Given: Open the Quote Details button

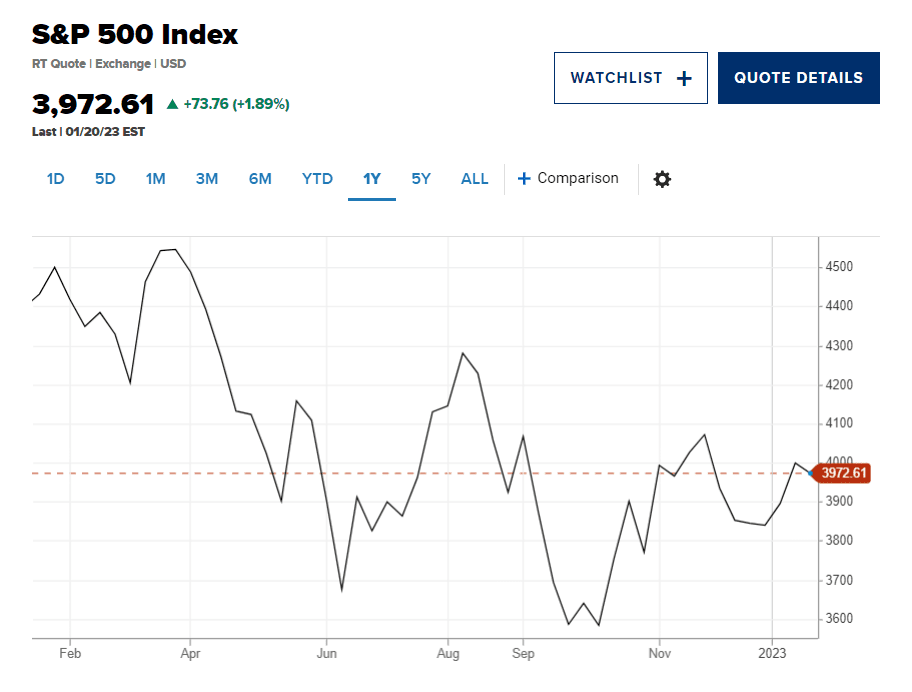Looking at the screenshot, I should coord(799,78).
